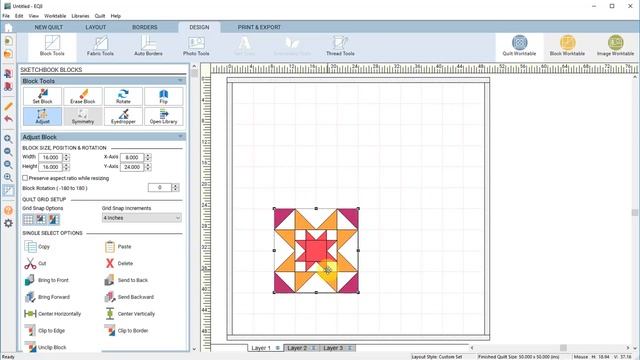
Task: Switch to BORDERS tab
Action: click(144, 27)
